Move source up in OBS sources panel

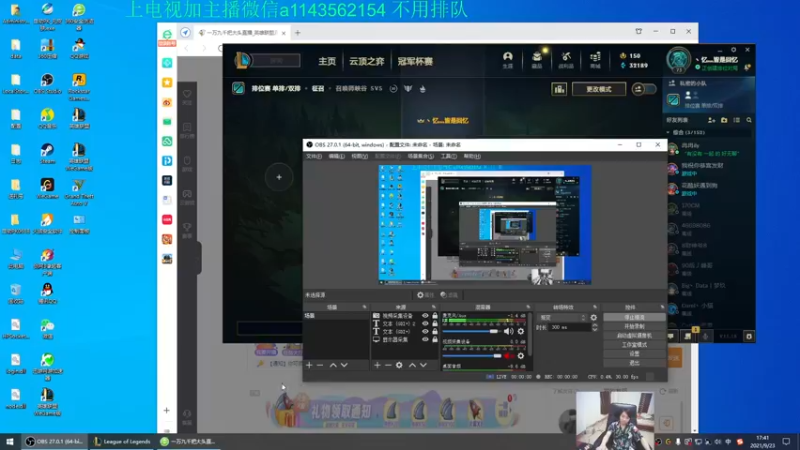(412, 365)
